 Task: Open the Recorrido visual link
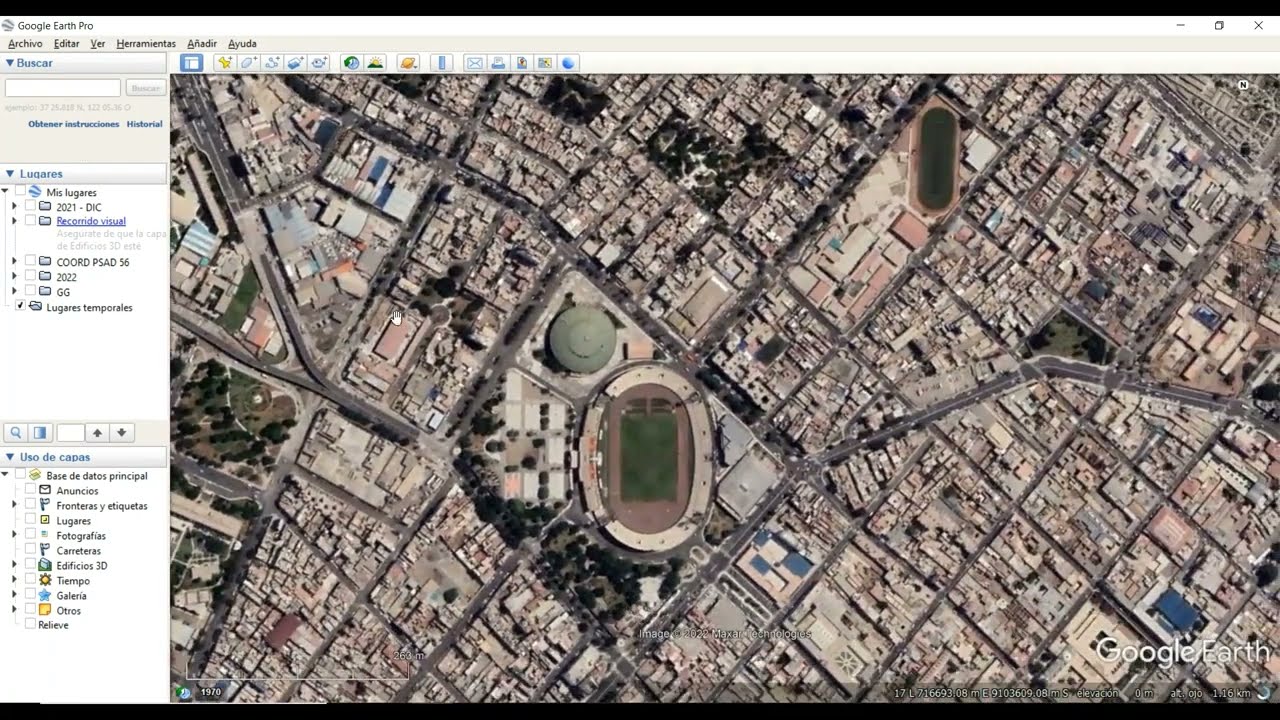click(x=91, y=221)
